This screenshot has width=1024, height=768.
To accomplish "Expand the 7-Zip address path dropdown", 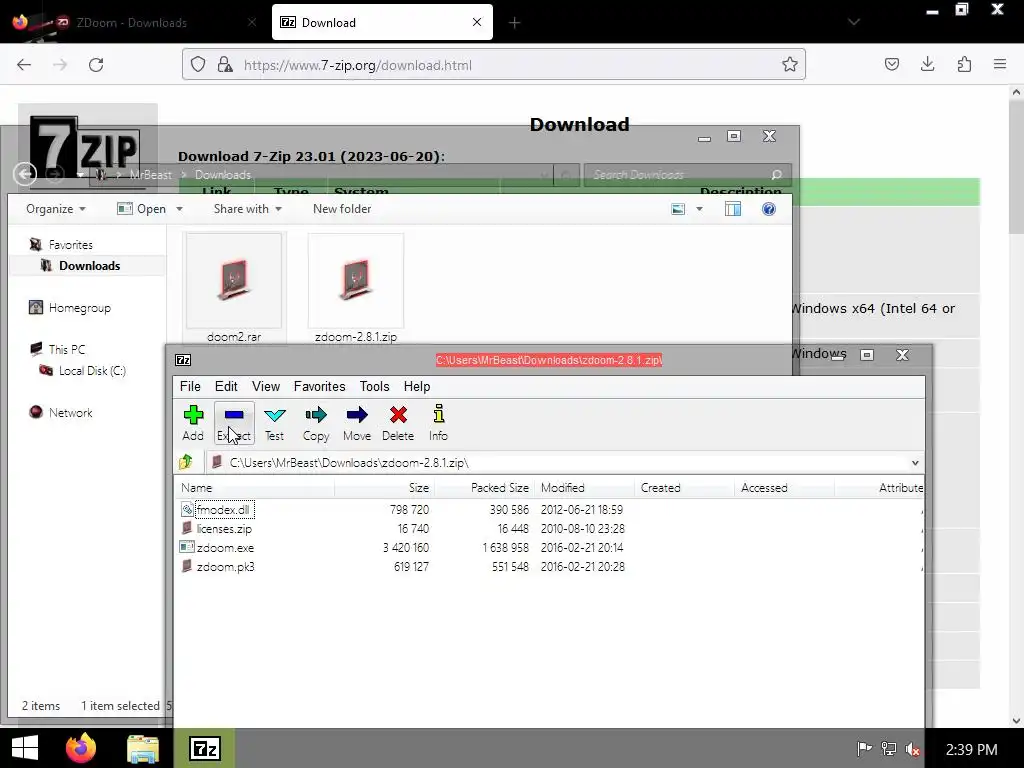I will [x=915, y=463].
